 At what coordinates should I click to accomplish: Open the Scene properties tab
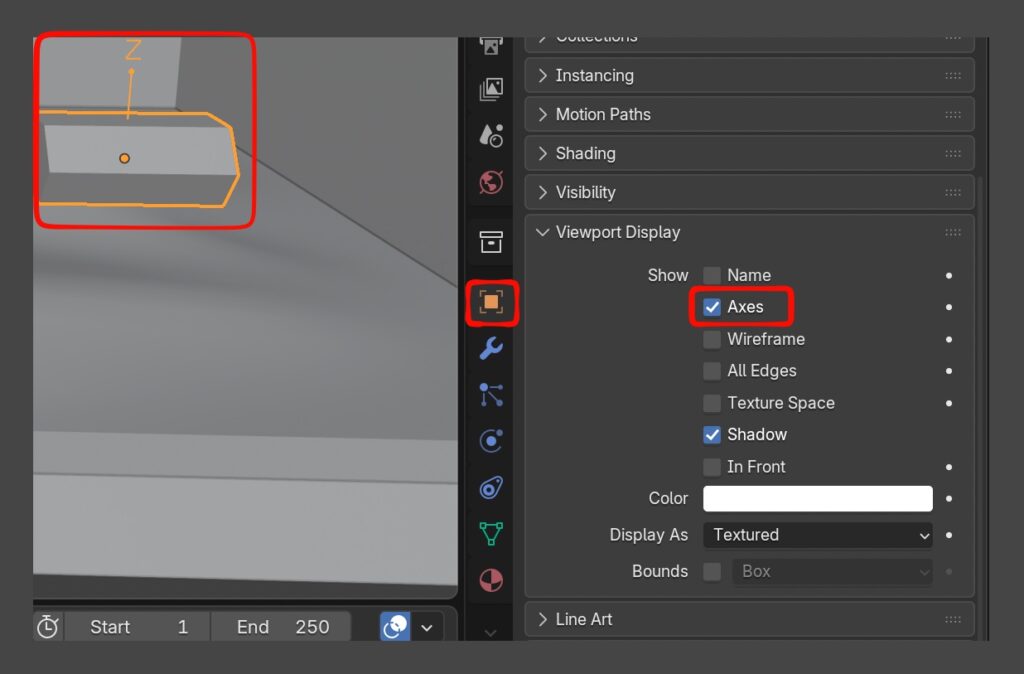click(491, 135)
